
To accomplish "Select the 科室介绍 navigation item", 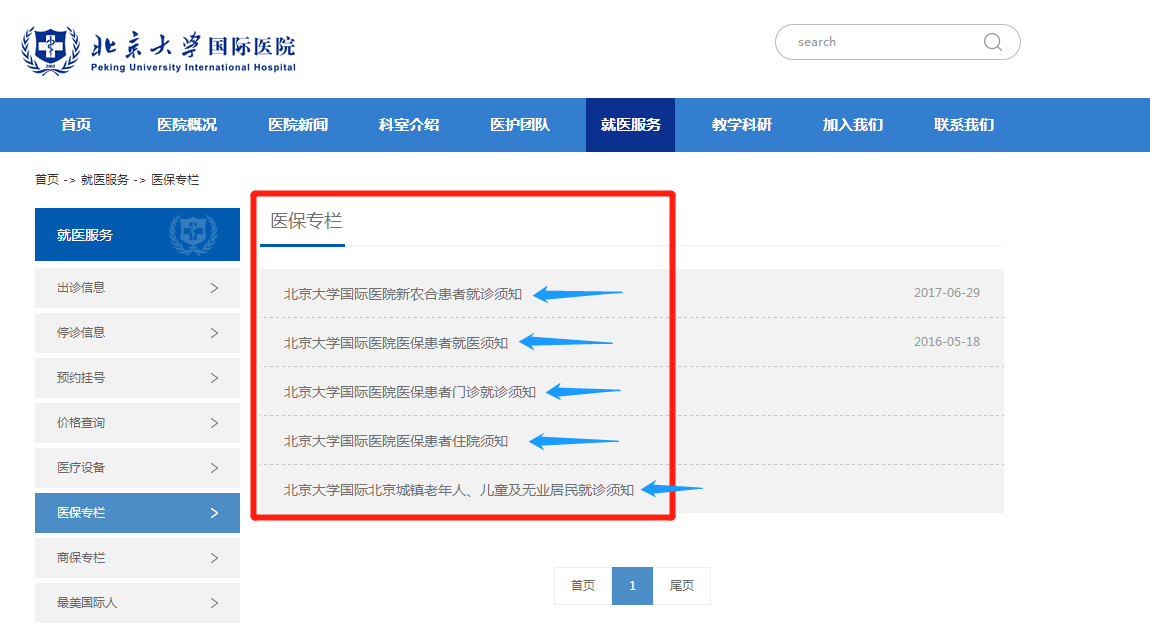I will 409,125.
